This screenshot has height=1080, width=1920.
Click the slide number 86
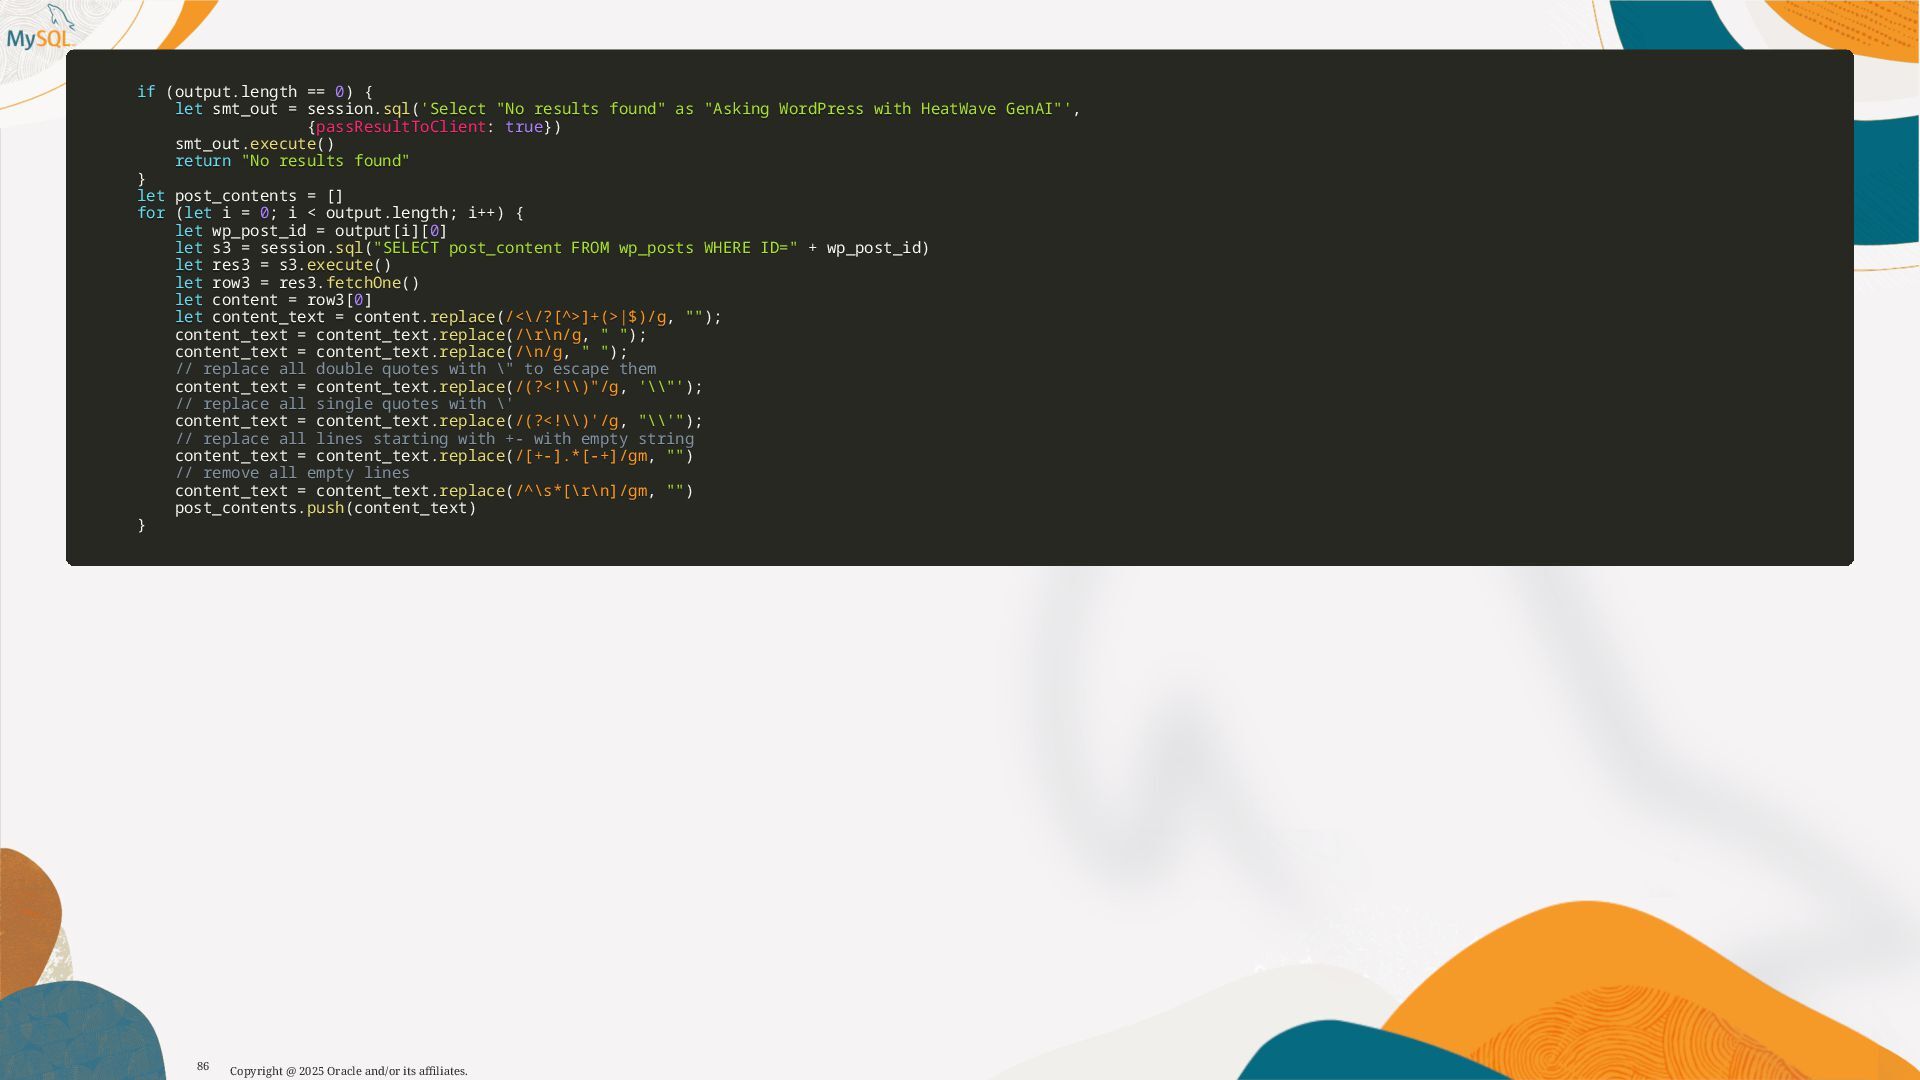tap(203, 1067)
